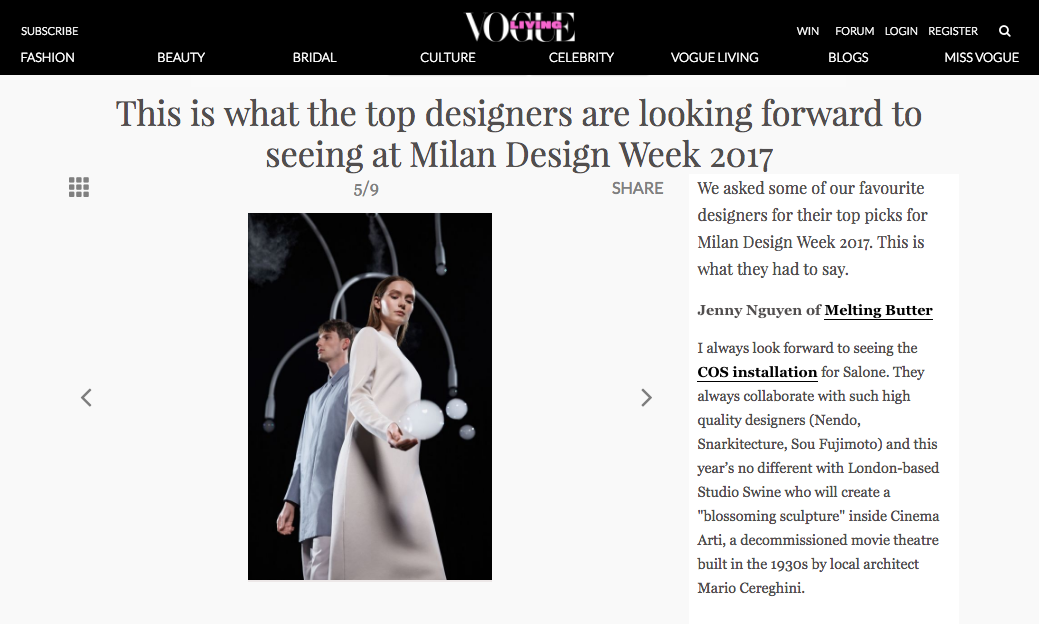This screenshot has width=1039, height=624.
Task: Open the gallery grid view icon
Action: pos(79,187)
